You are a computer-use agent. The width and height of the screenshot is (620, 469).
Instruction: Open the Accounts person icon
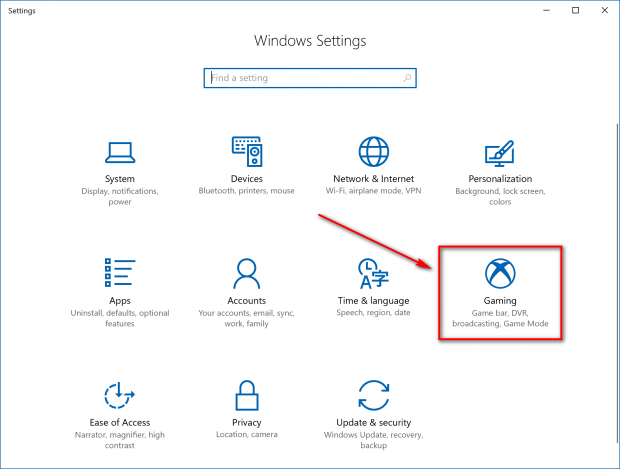(x=247, y=273)
